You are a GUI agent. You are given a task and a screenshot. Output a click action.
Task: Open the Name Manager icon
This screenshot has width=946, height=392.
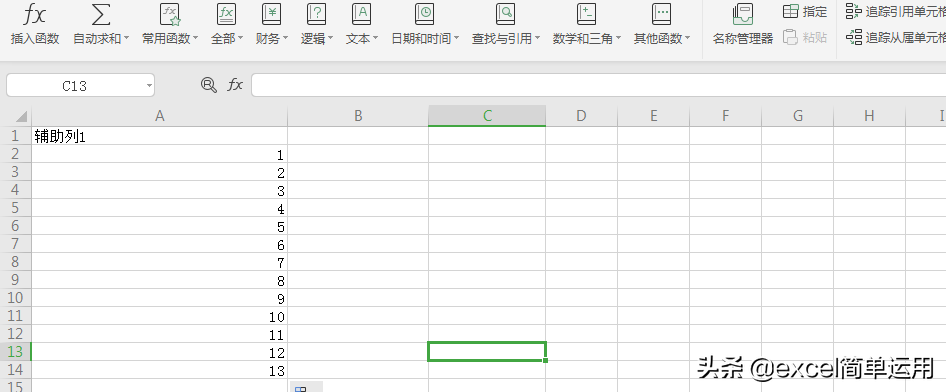pos(743,14)
